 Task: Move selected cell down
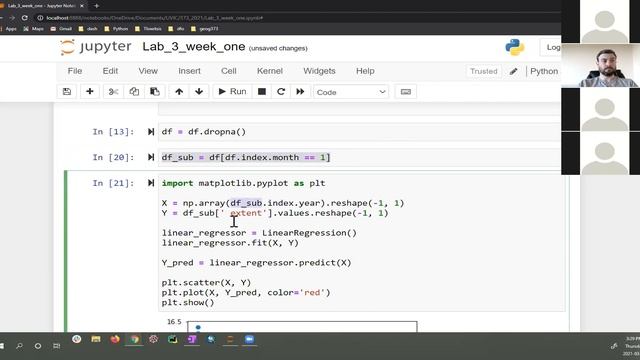tap(199, 92)
